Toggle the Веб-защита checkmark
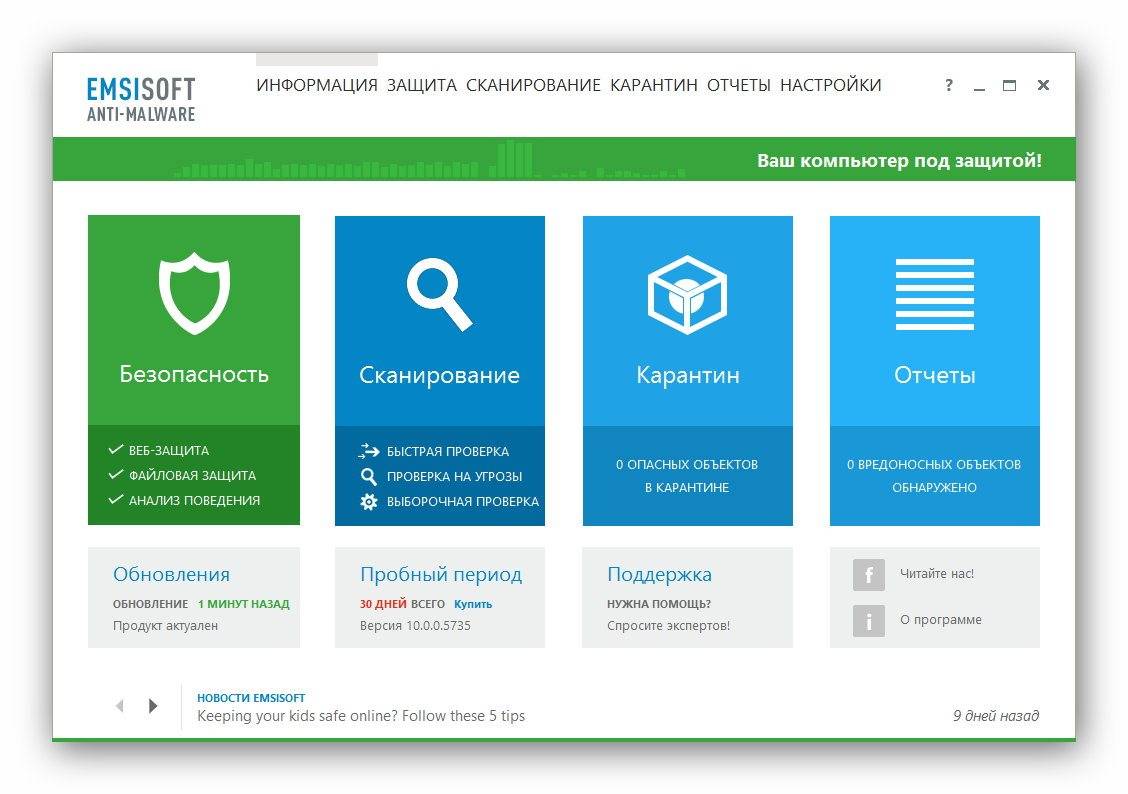The width and height of the screenshot is (1128, 794). point(116,450)
